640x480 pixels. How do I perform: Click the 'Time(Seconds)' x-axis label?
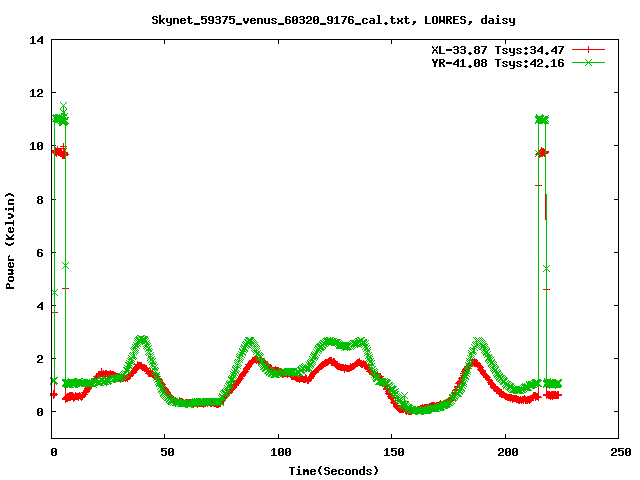pyautogui.click(x=333, y=471)
